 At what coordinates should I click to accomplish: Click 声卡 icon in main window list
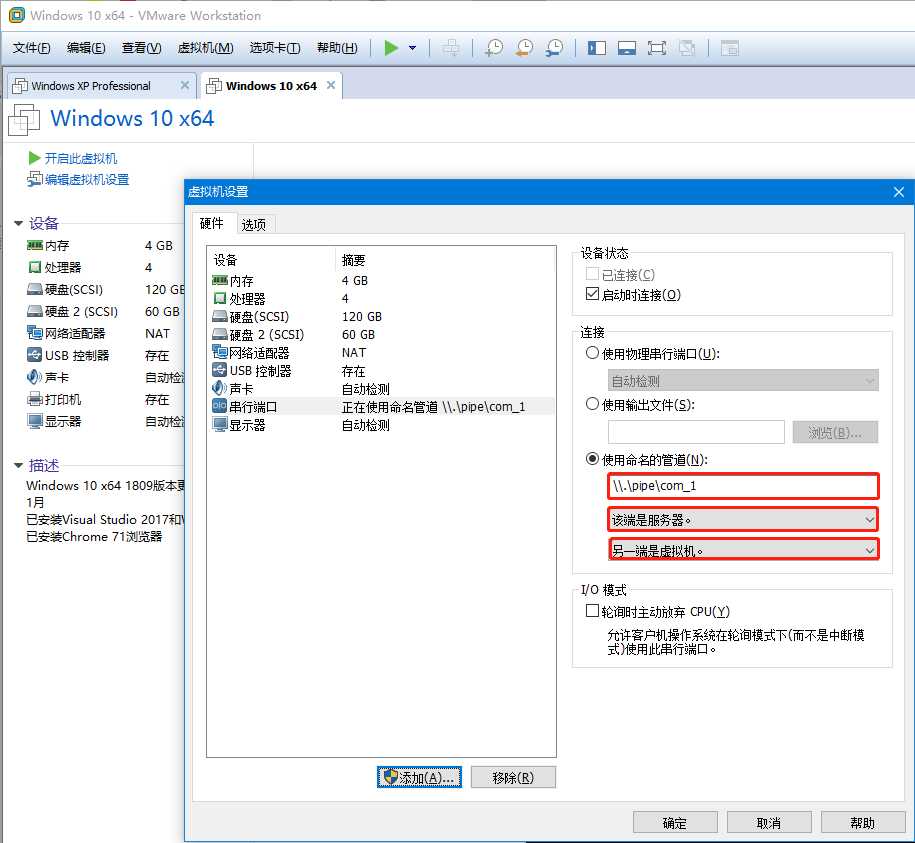[34, 377]
